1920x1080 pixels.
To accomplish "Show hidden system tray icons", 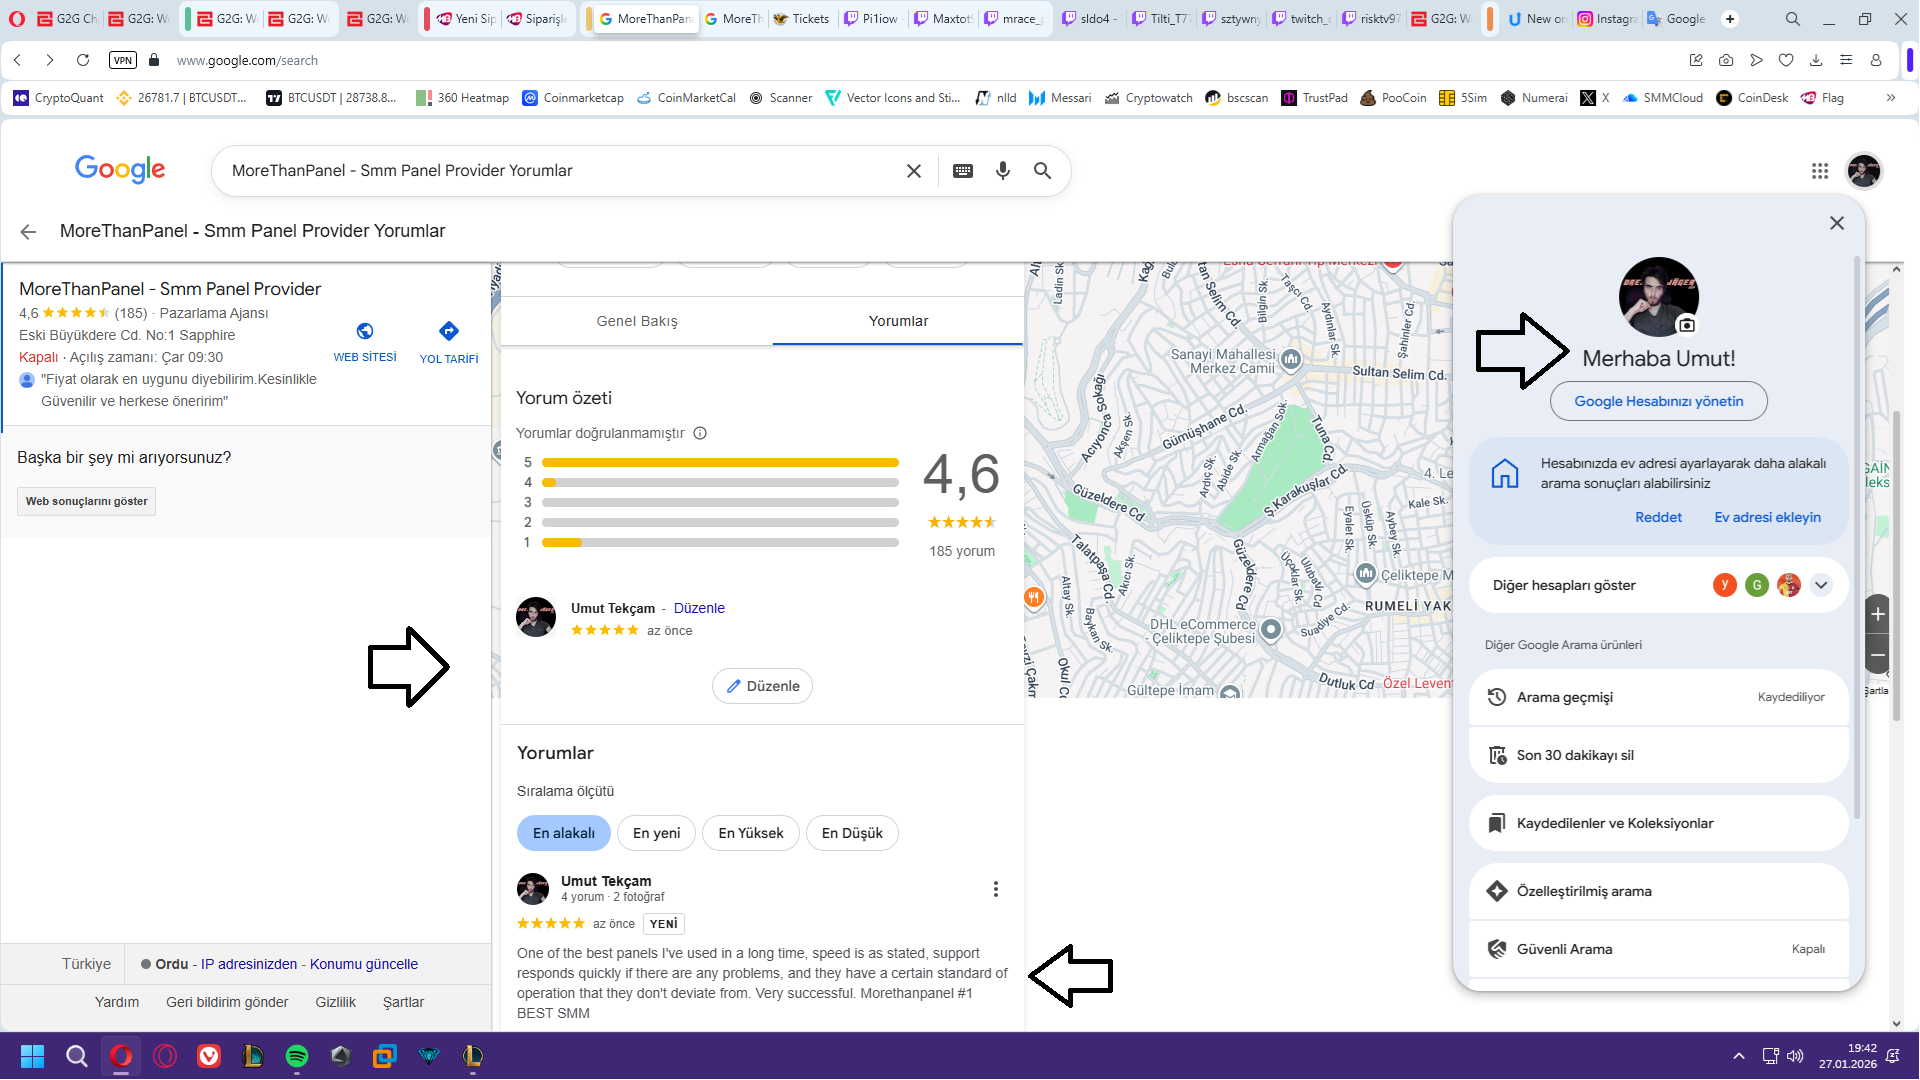I will pyautogui.click(x=1739, y=1056).
